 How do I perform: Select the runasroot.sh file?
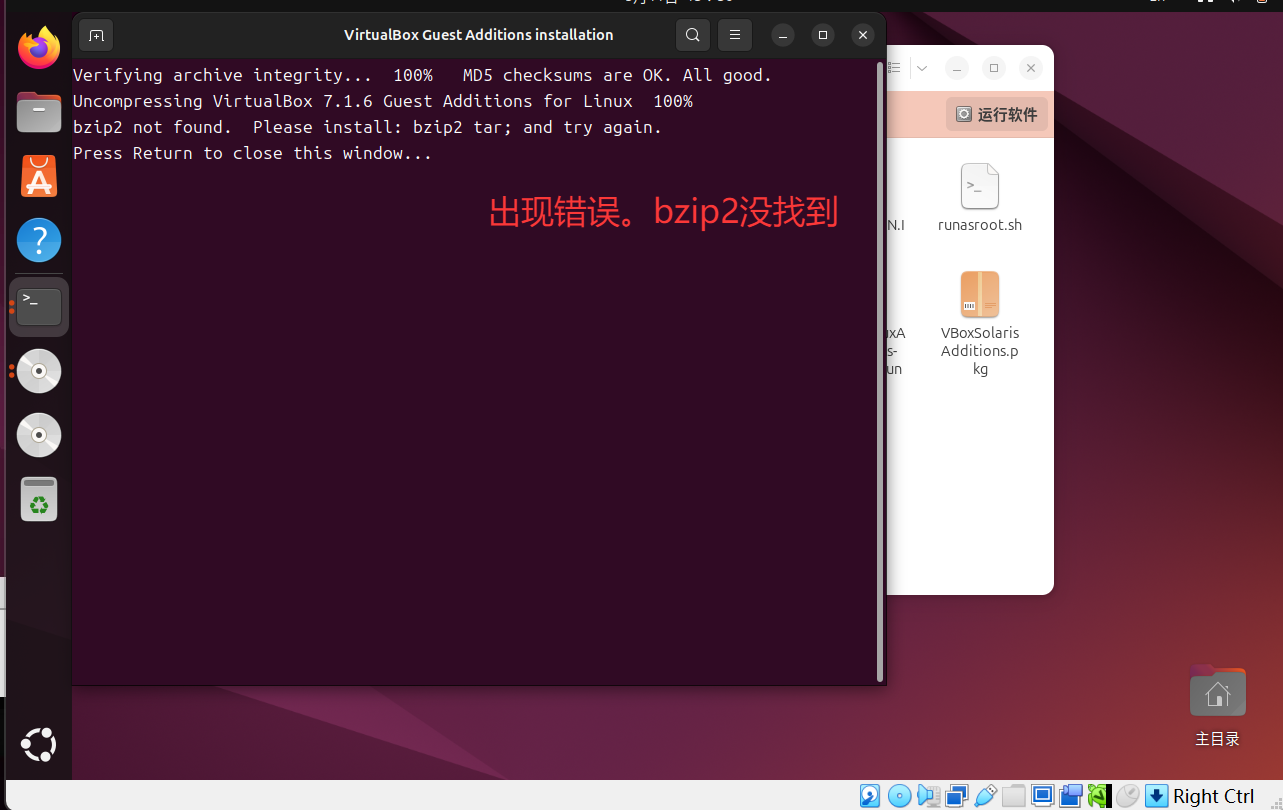[x=980, y=198]
